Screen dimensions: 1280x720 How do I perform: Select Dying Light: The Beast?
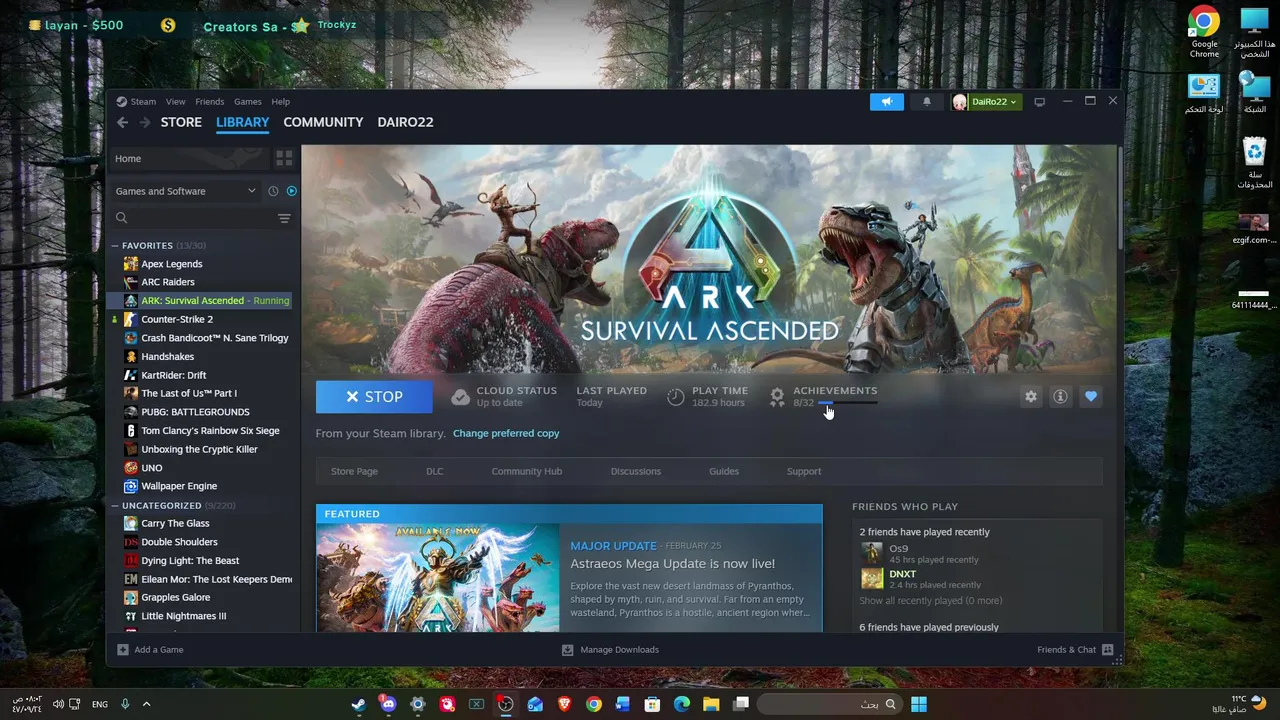(190, 561)
